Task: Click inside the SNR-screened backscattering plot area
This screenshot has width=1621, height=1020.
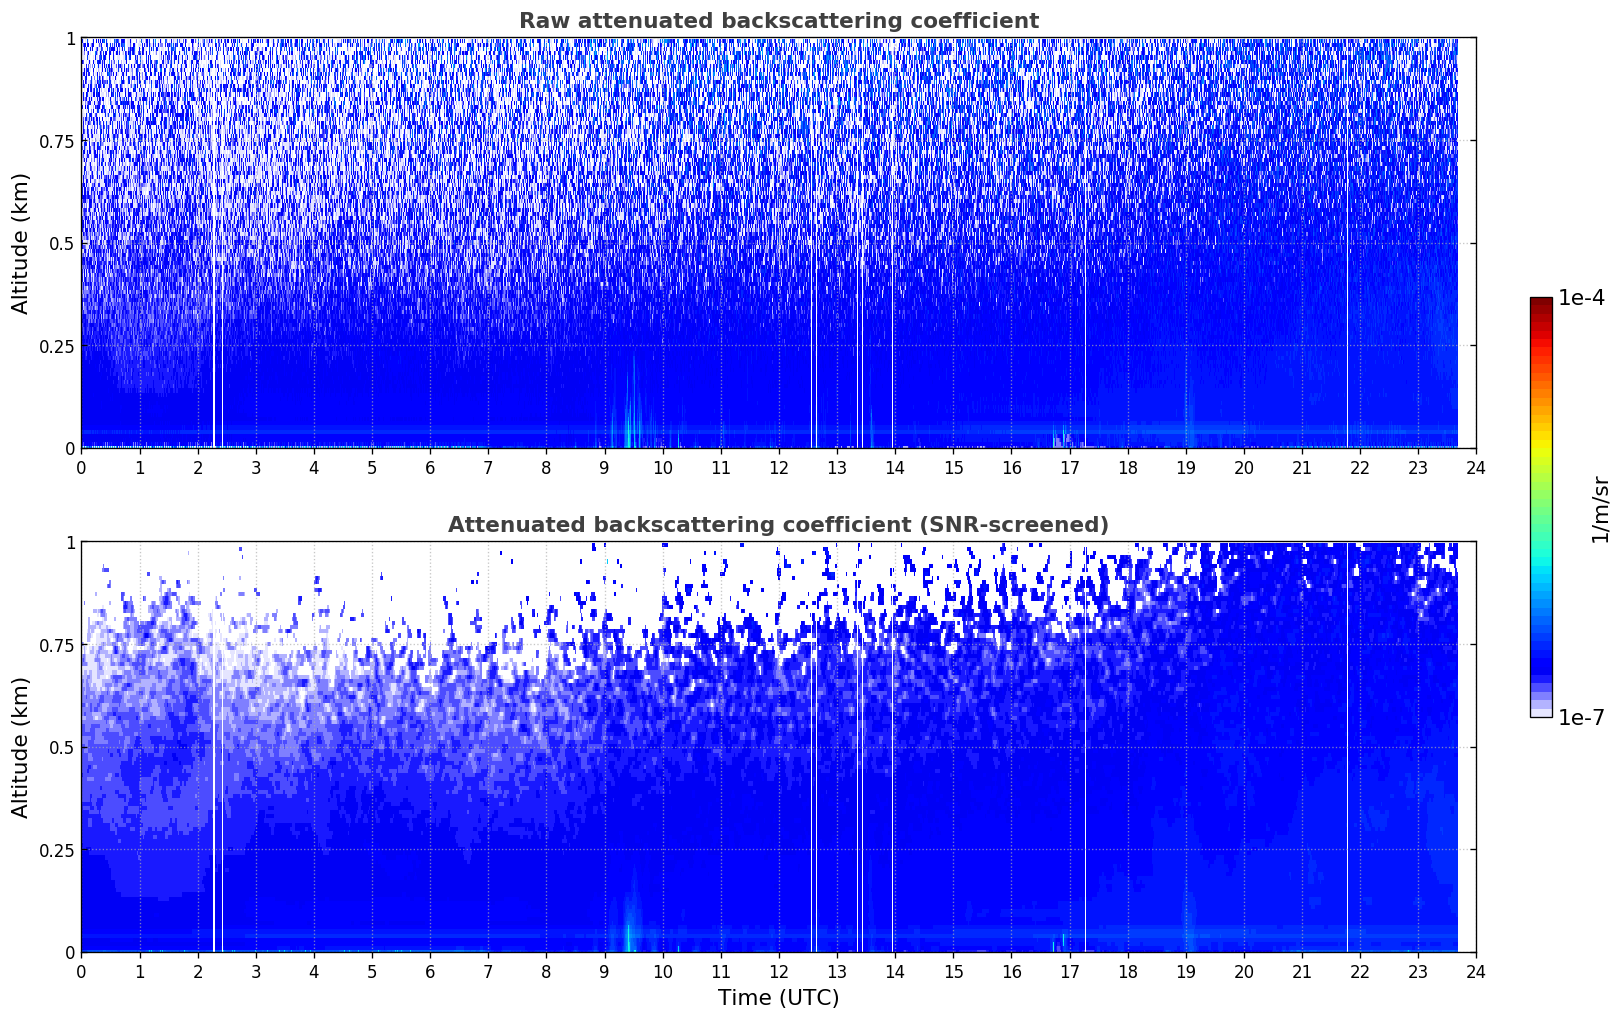Action: (x=778, y=747)
